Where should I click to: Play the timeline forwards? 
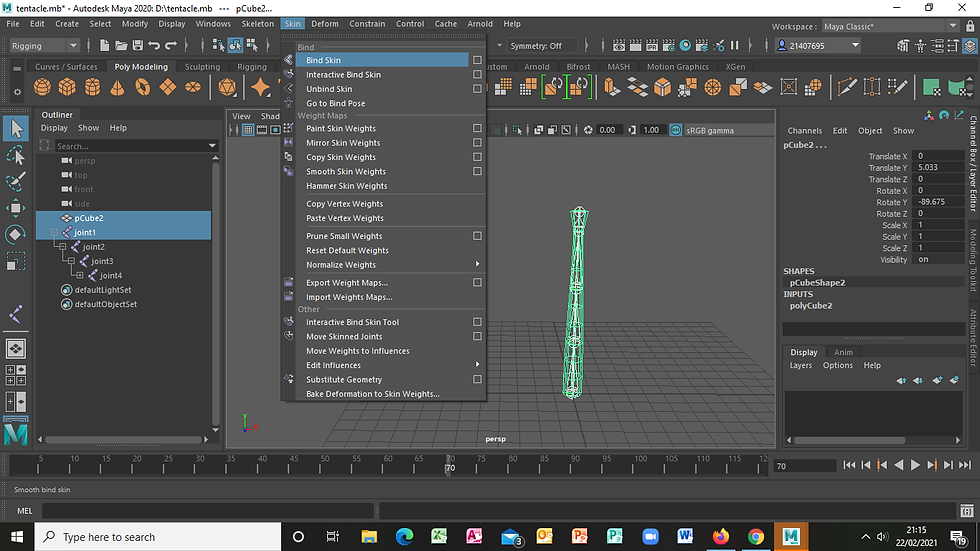point(915,465)
